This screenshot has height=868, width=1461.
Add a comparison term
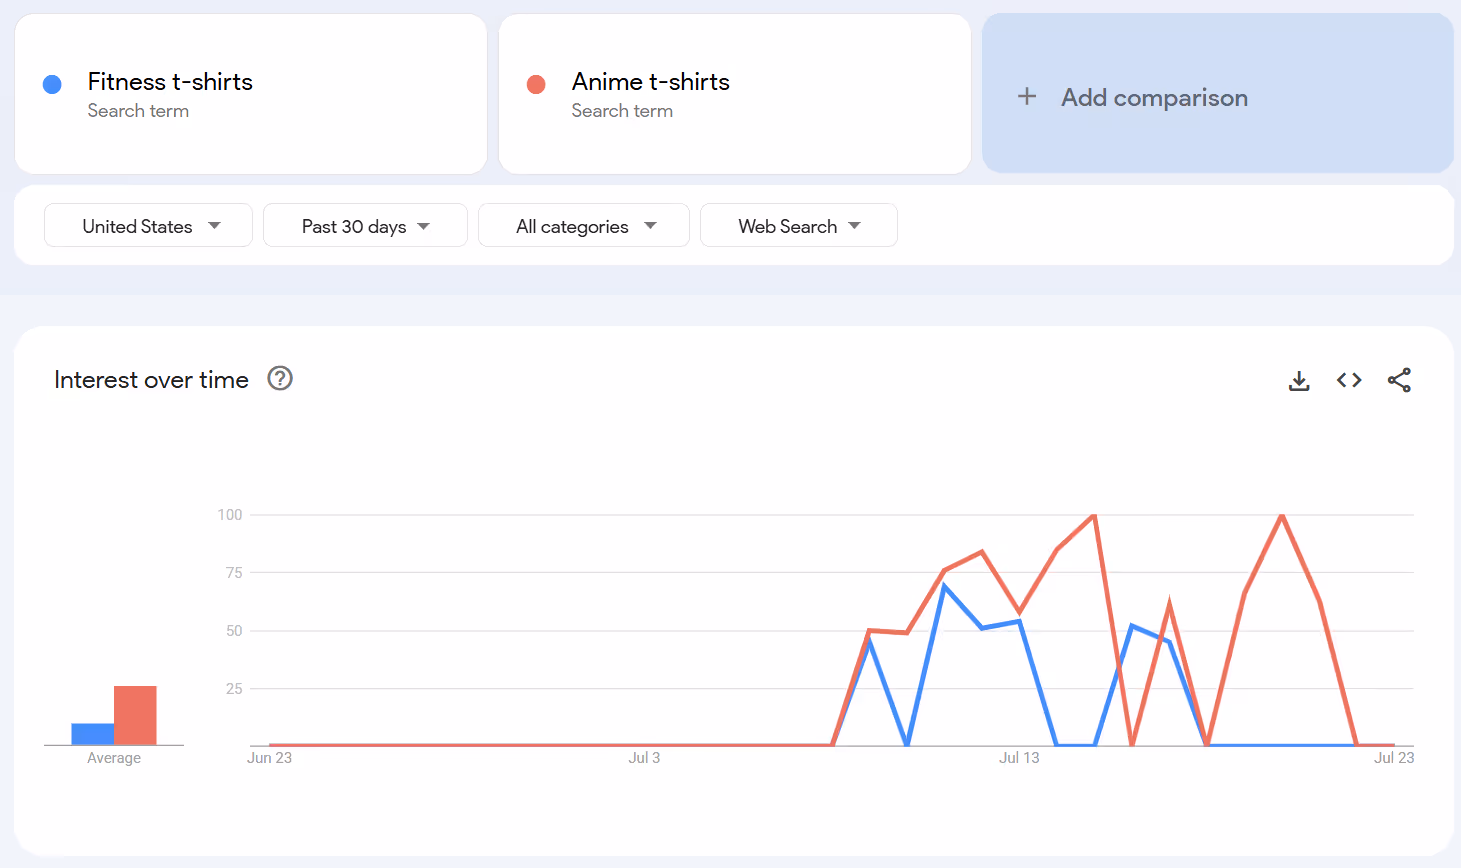(x=1218, y=94)
